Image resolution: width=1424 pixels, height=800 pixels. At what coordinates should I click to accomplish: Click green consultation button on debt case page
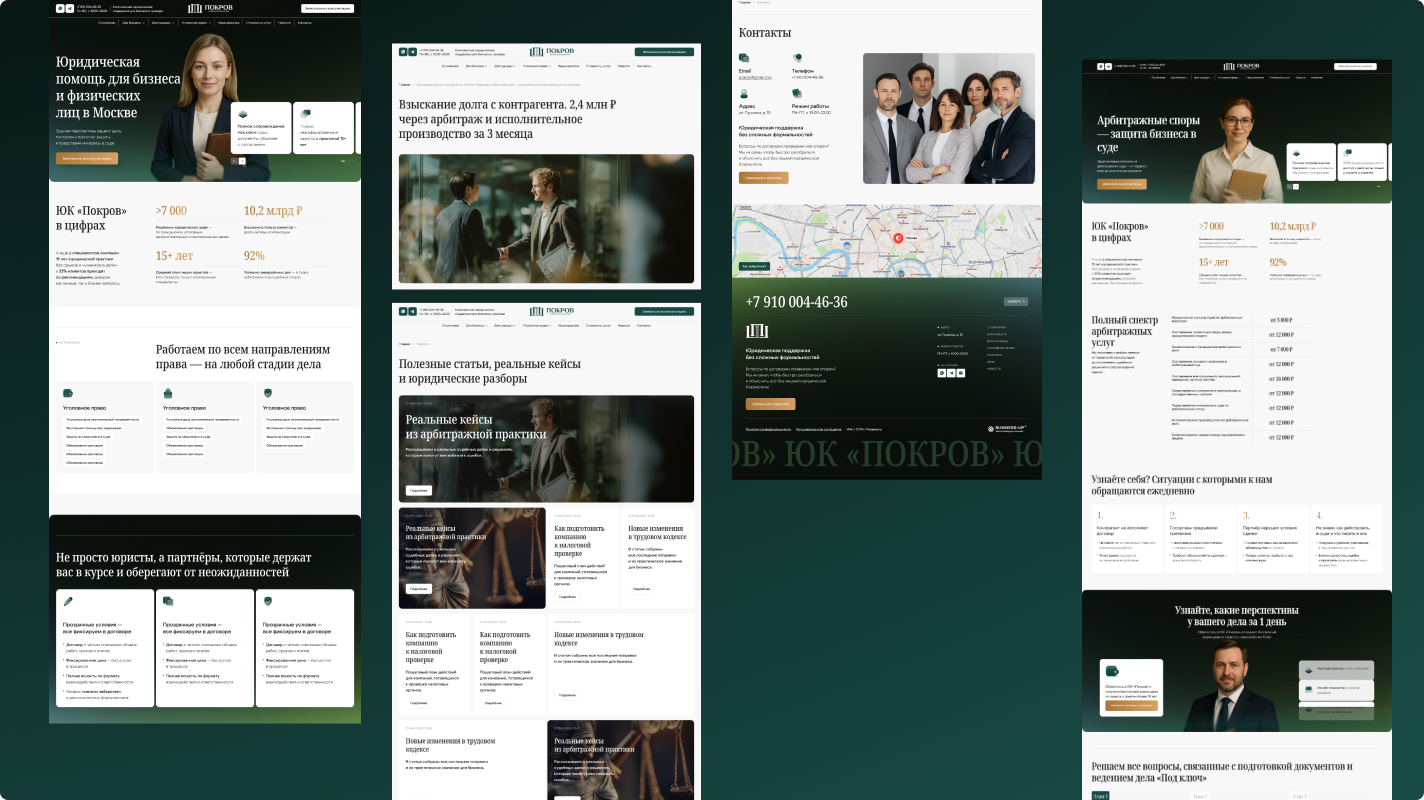coord(664,52)
